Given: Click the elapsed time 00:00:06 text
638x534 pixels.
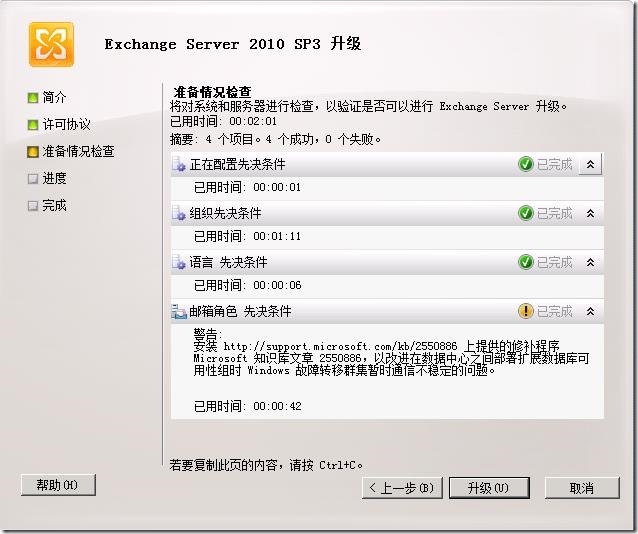Looking at the screenshot, I should click(x=277, y=285).
